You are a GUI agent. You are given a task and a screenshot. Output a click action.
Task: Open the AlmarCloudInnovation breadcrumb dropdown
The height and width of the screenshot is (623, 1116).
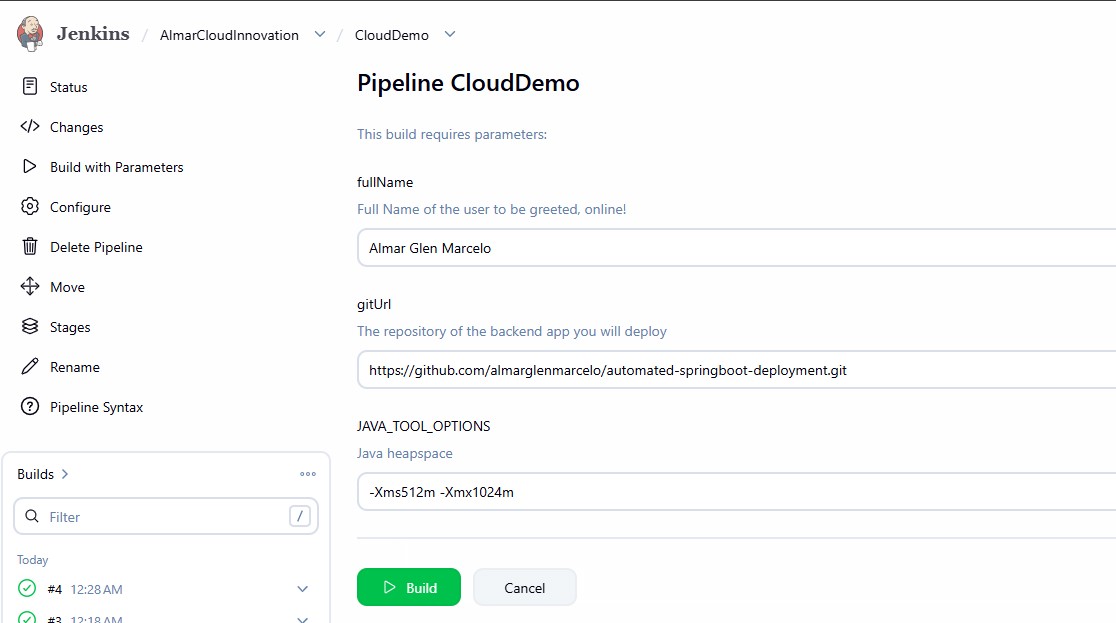click(320, 33)
